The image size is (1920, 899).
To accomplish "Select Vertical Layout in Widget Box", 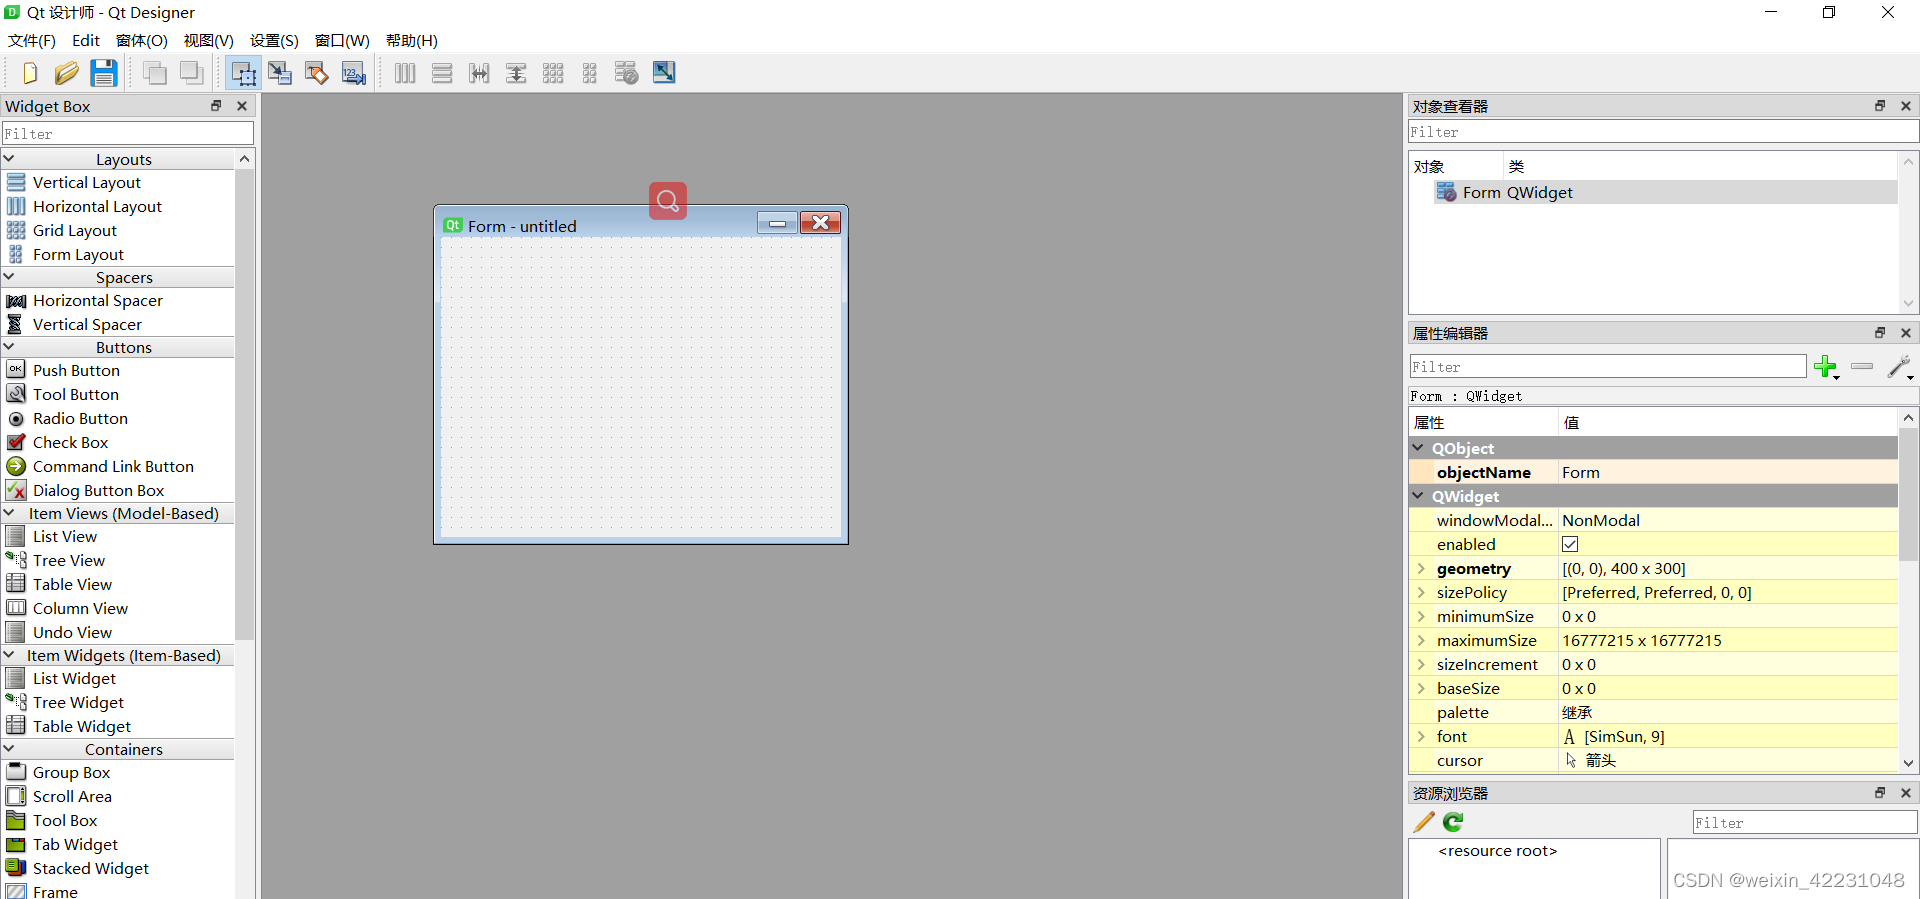I will coord(87,182).
